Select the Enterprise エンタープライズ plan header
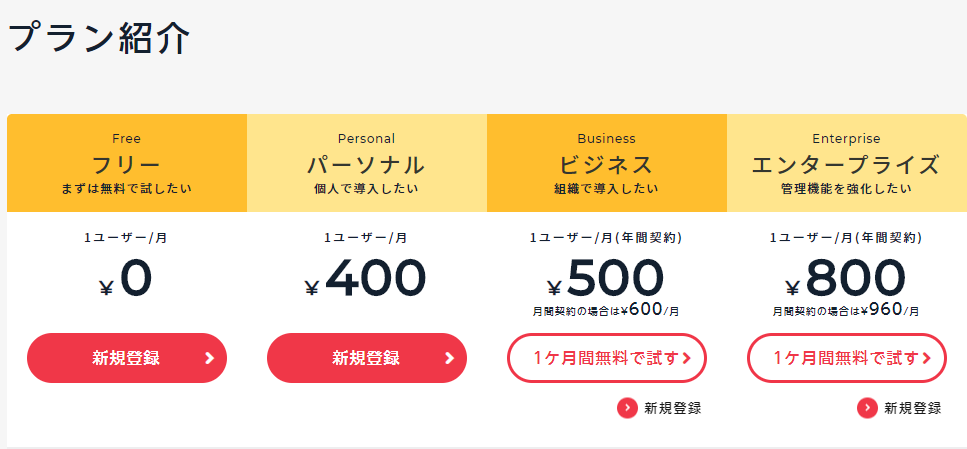 [847, 163]
